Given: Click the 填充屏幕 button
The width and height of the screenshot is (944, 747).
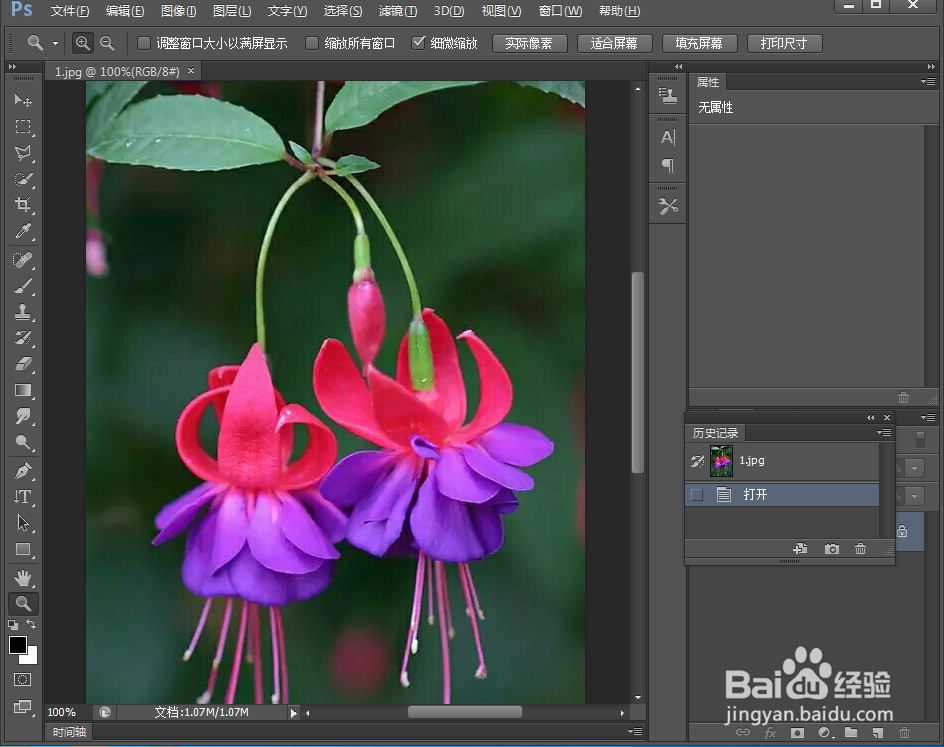Looking at the screenshot, I should (x=699, y=43).
